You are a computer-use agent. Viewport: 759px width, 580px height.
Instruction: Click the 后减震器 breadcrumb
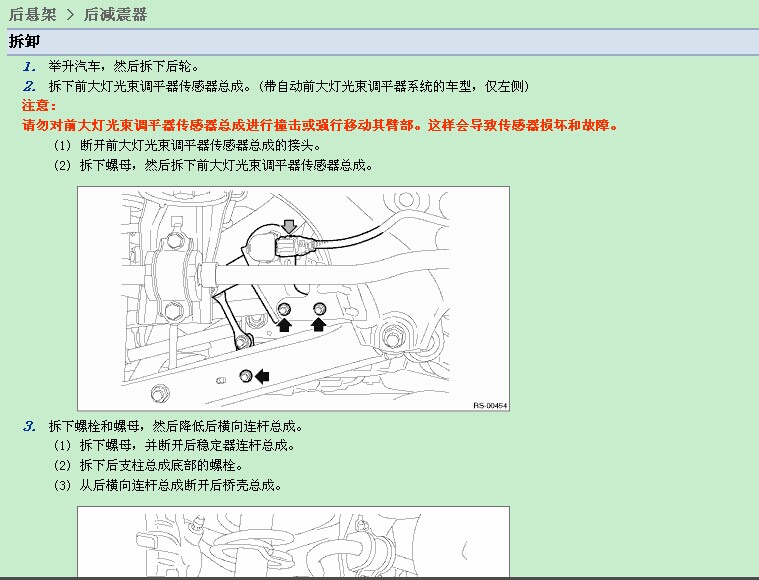(x=115, y=15)
